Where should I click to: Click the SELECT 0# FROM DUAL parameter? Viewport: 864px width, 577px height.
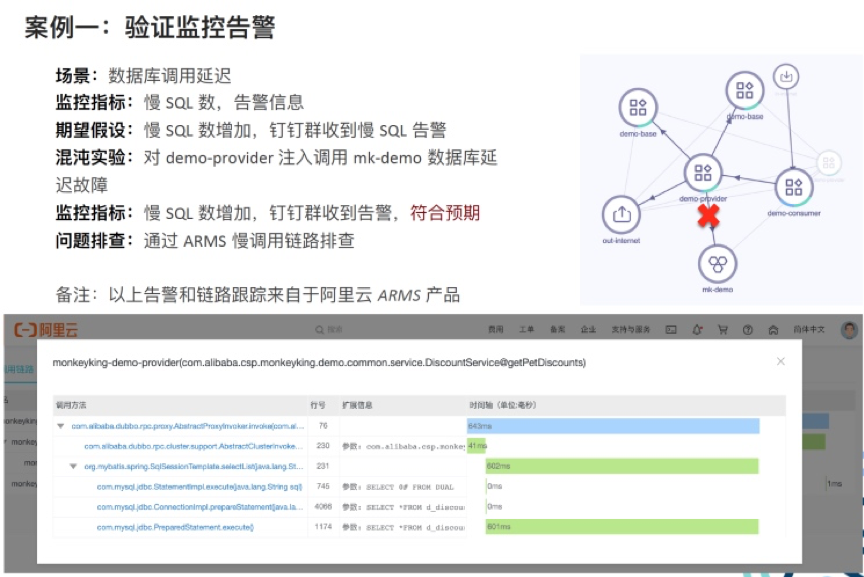coord(398,487)
